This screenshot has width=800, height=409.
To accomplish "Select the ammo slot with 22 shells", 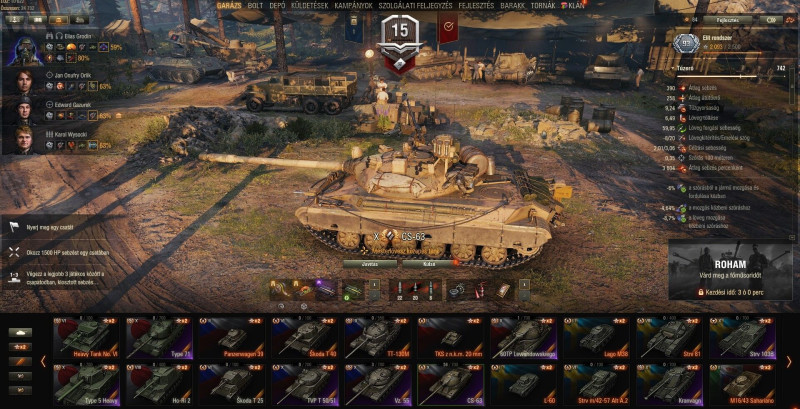I will click(x=401, y=290).
